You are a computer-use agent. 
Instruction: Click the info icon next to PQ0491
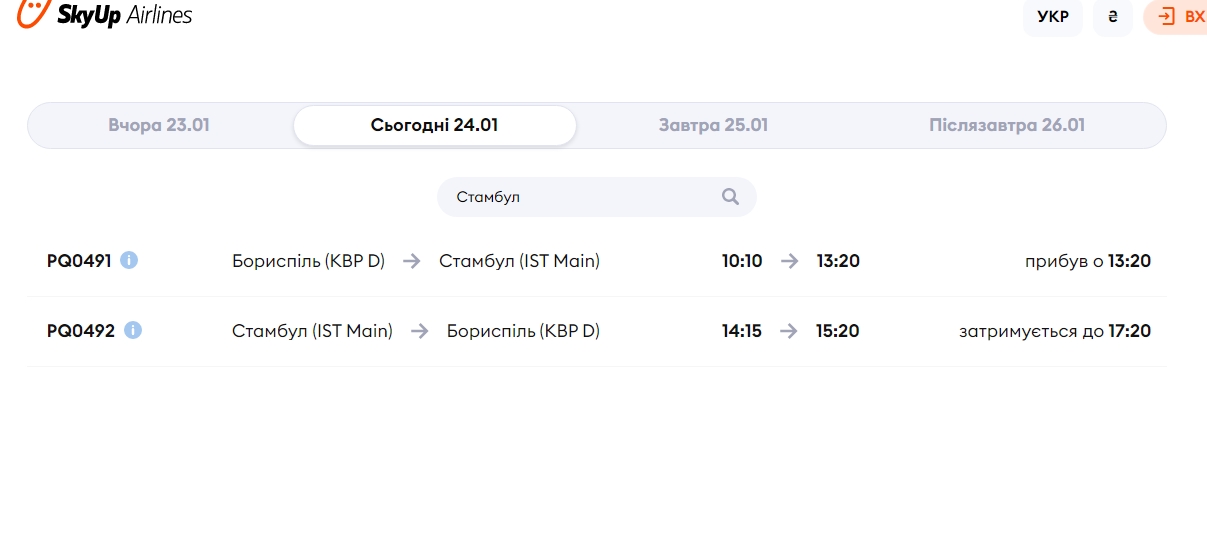click(129, 260)
